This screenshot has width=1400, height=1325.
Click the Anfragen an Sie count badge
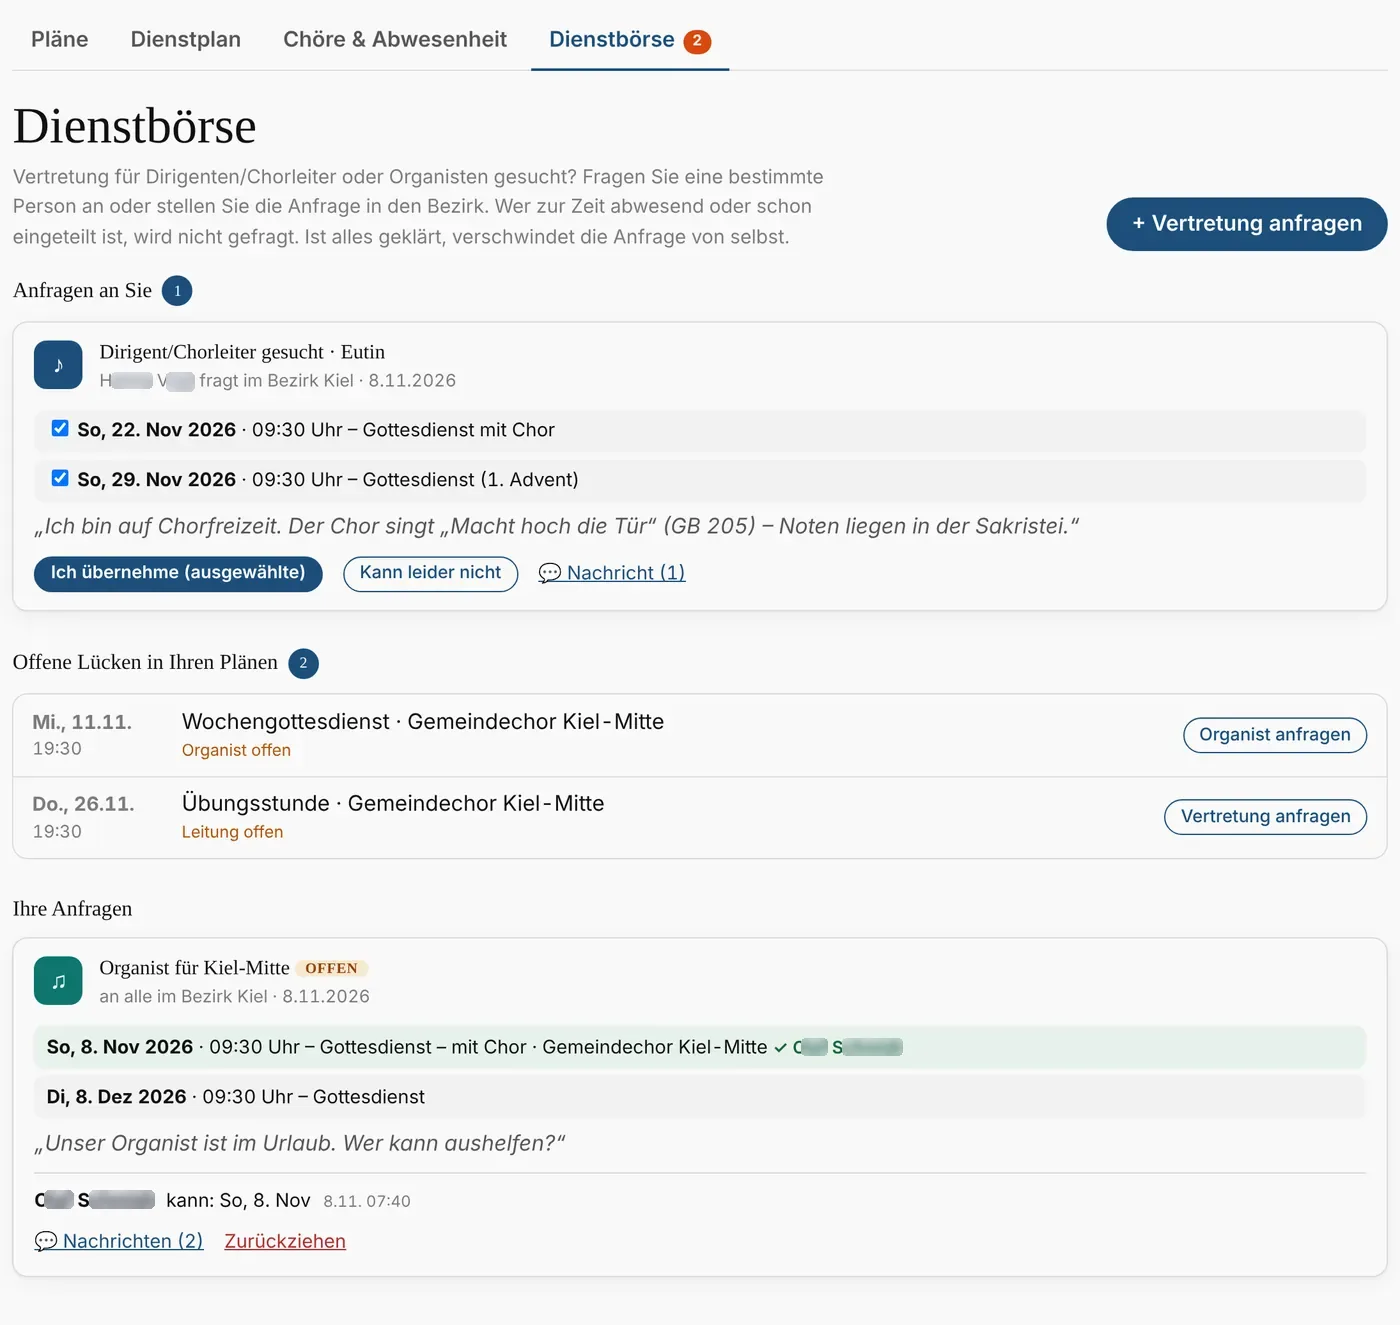click(177, 291)
